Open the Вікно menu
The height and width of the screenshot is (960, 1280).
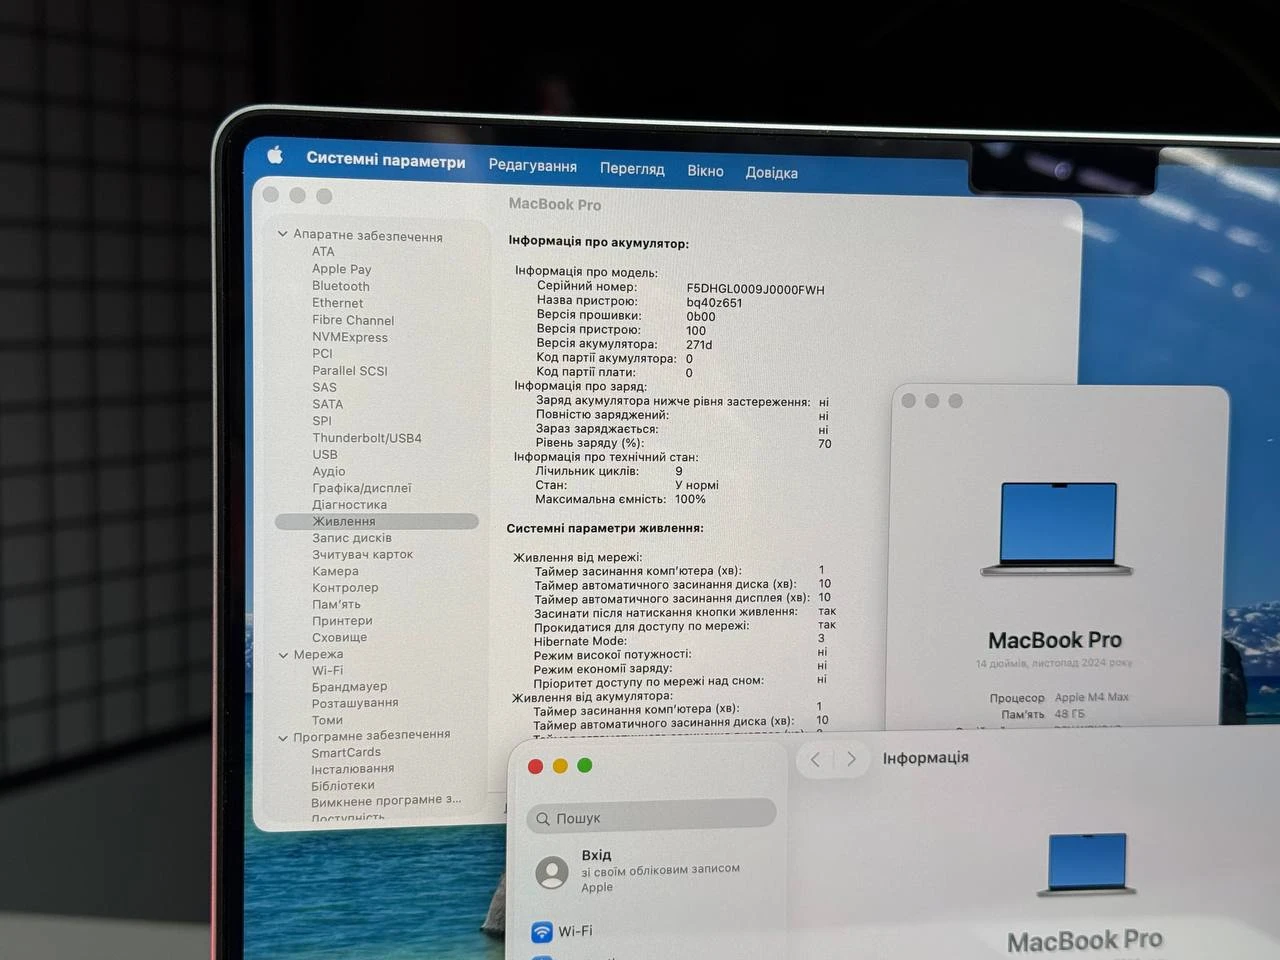705,171
